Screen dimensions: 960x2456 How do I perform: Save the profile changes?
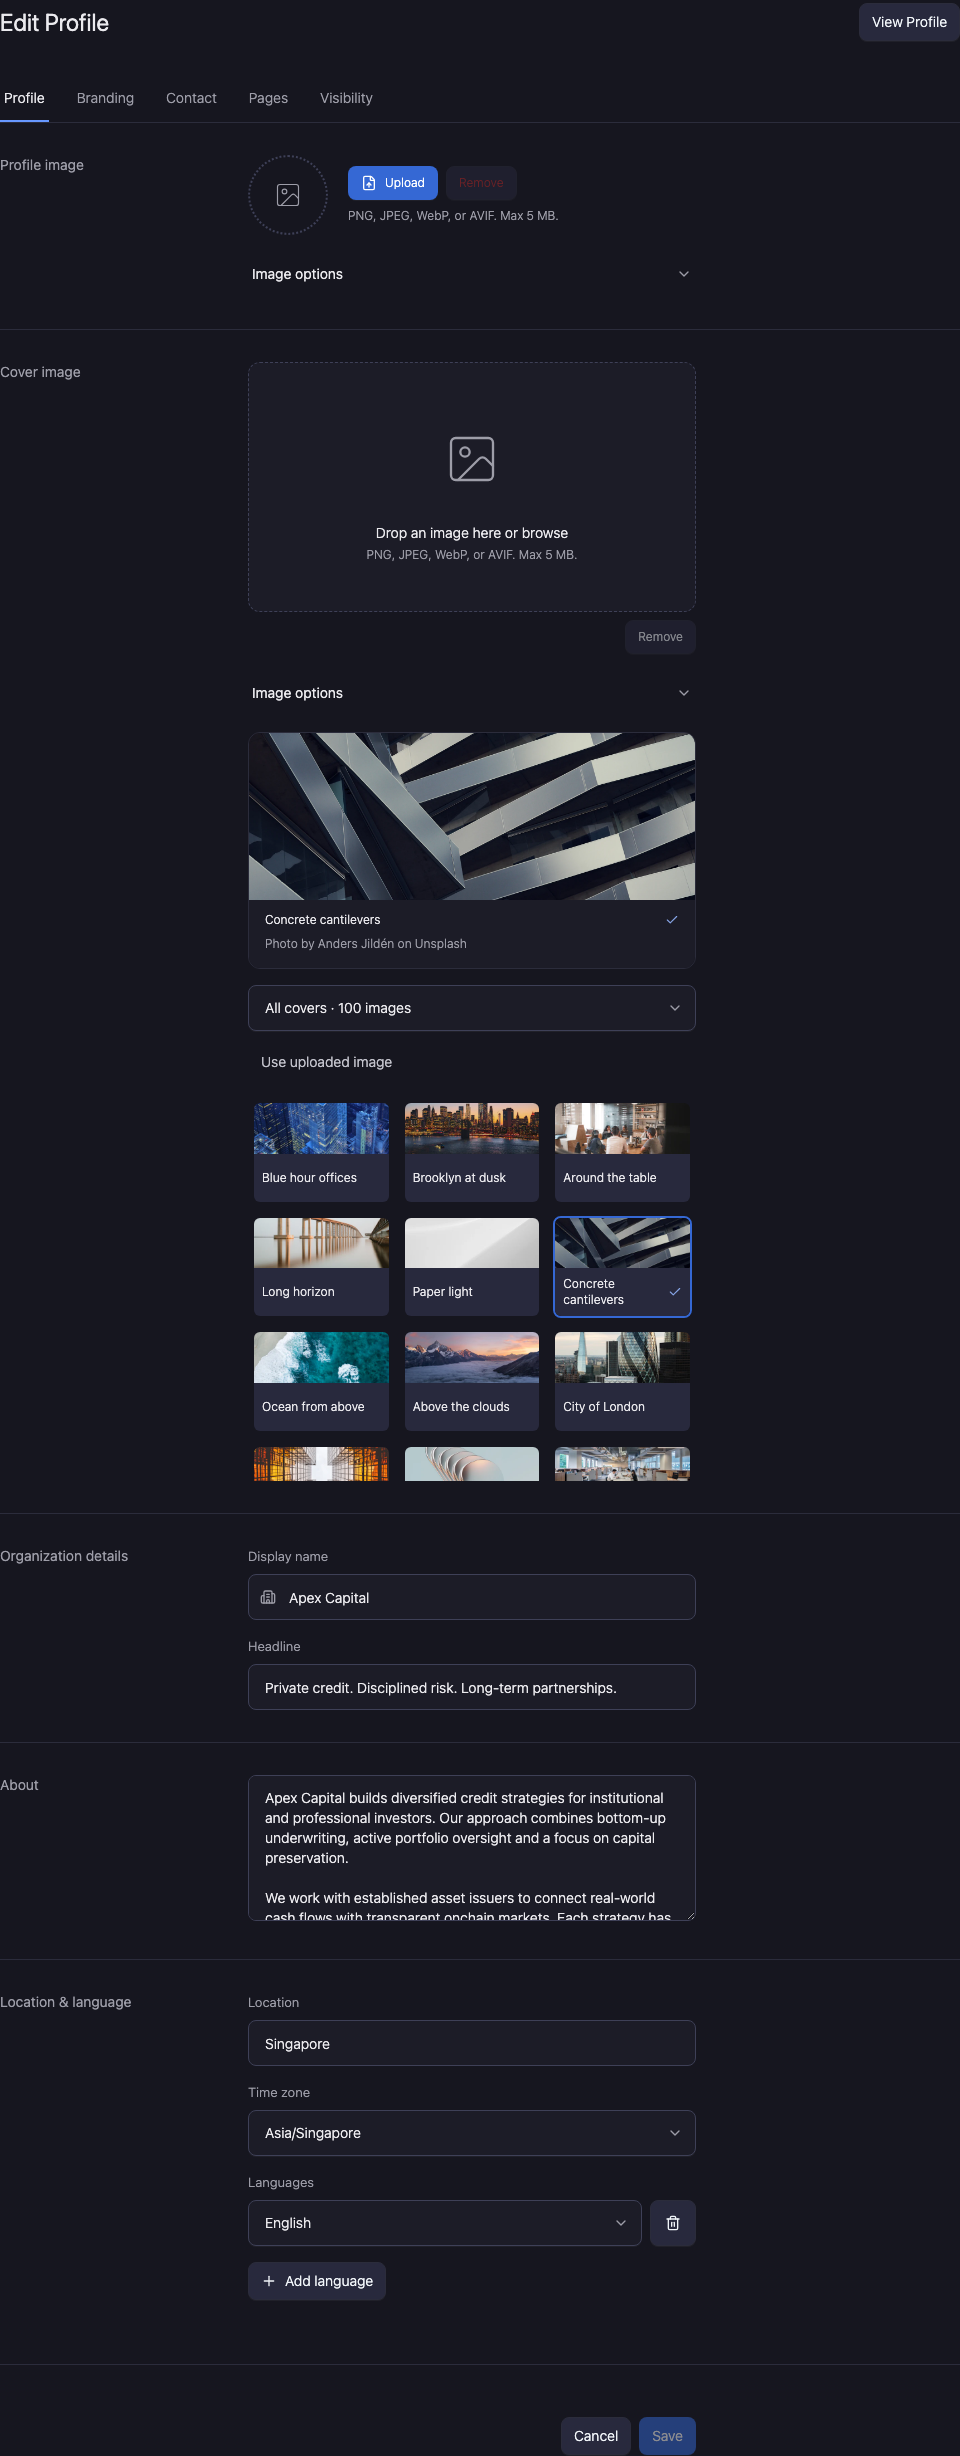pyautogui.click(x=667, y=2436)
